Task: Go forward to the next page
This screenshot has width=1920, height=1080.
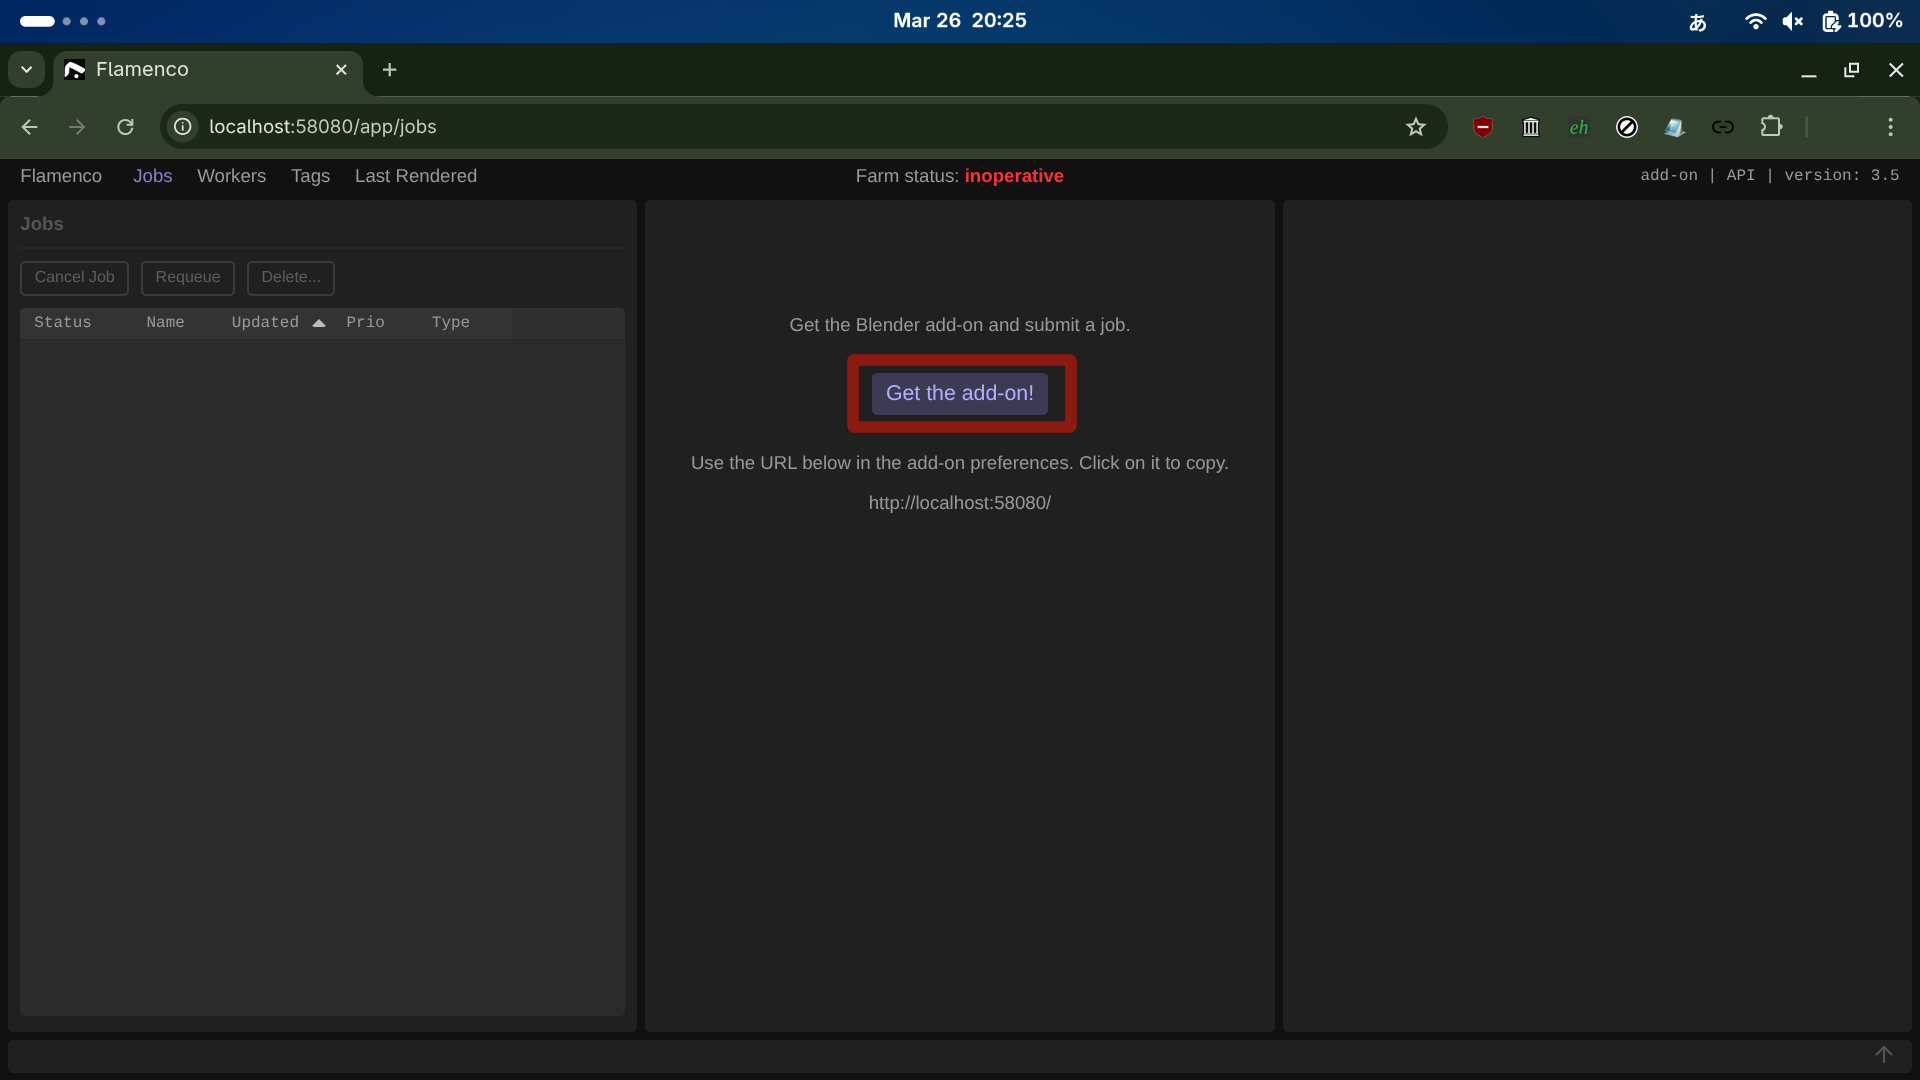Action: pyautogui.click(x=77, y=127)
